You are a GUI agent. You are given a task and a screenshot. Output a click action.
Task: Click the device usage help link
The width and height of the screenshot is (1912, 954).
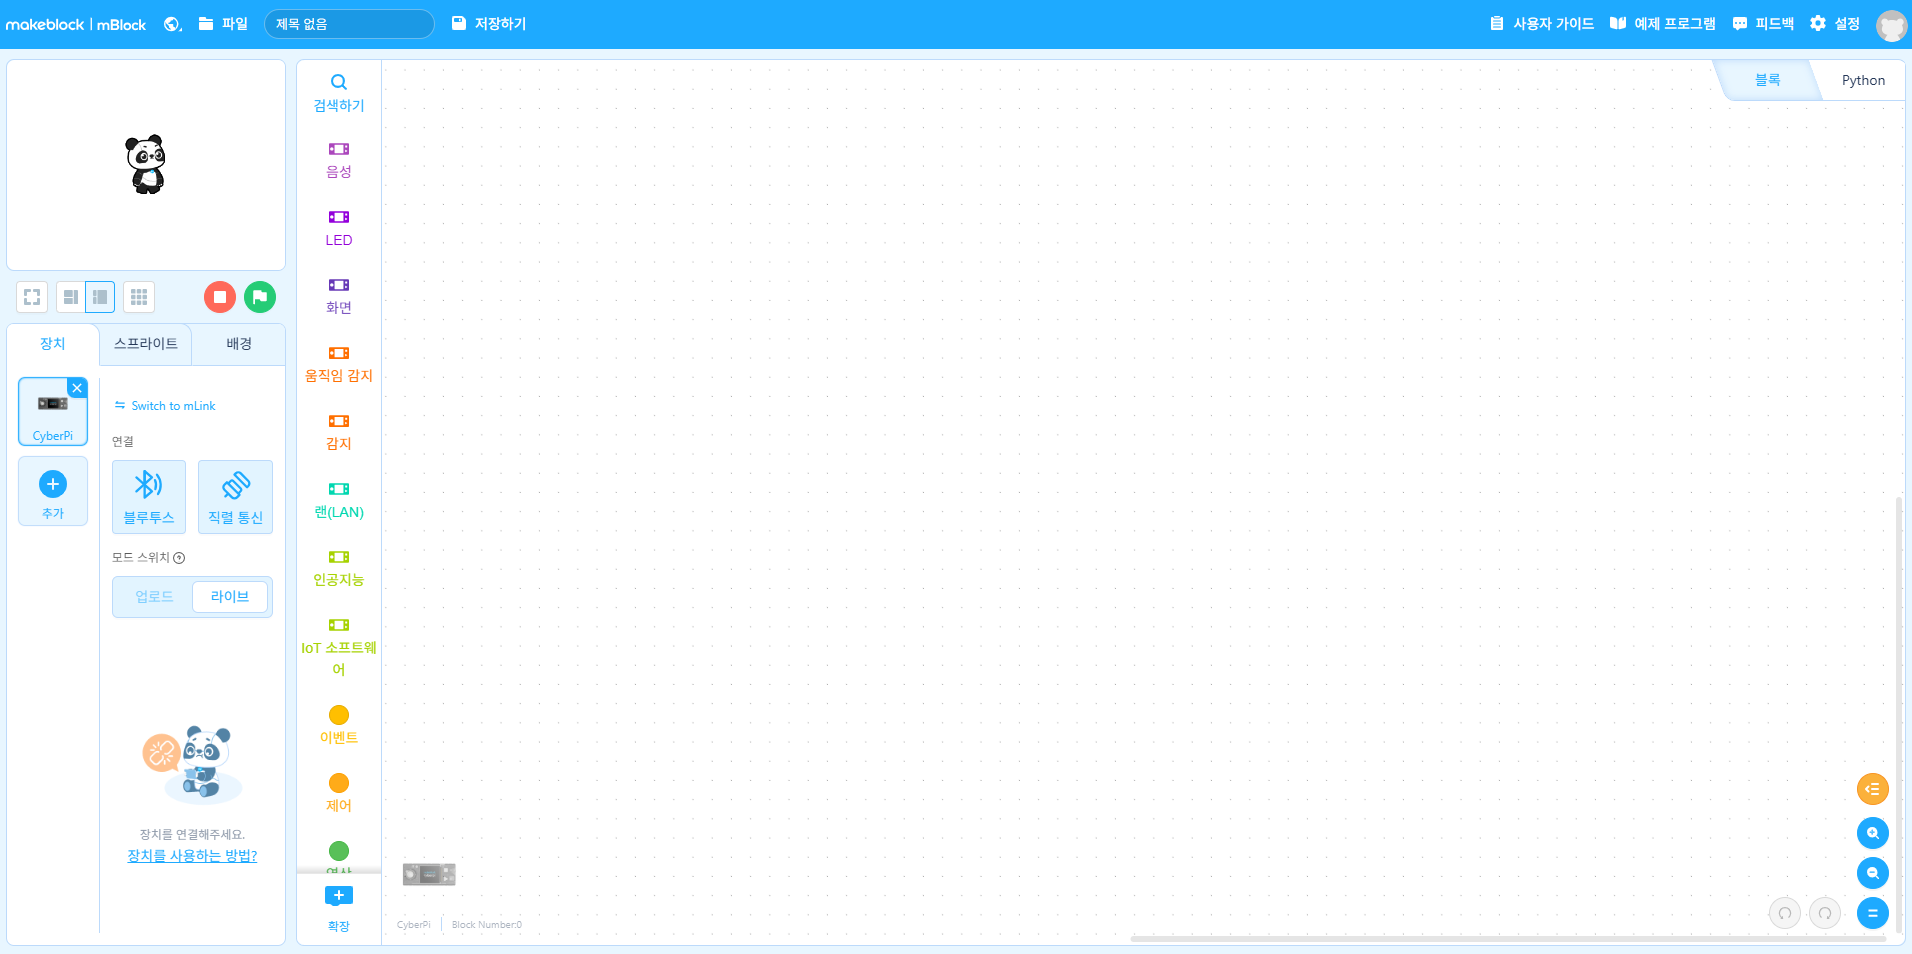coord(192,856)
